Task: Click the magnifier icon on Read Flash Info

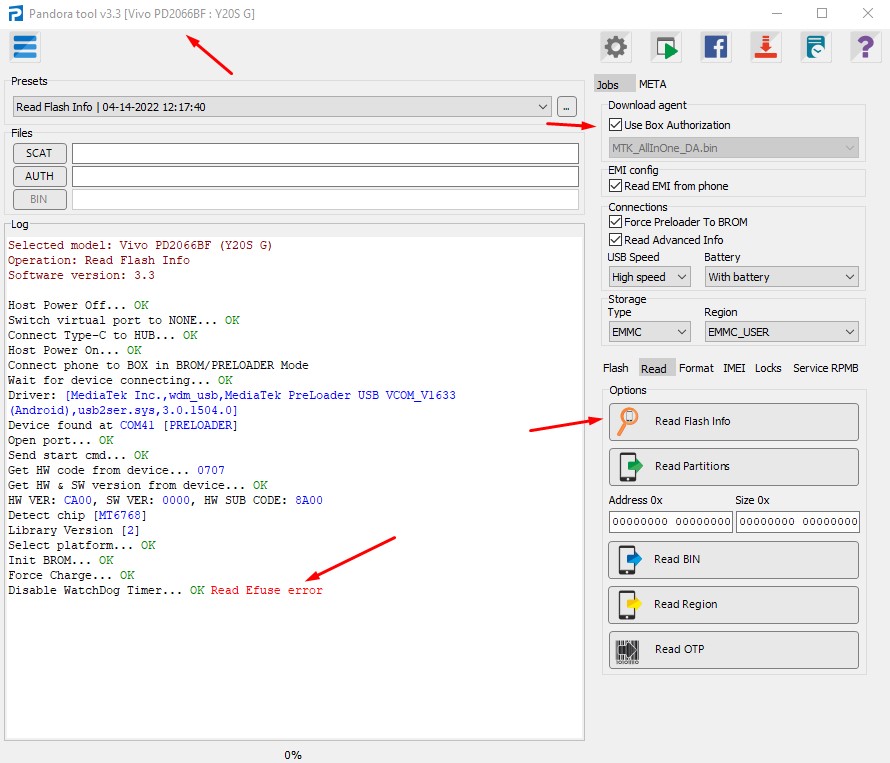Action: [628, 421]
